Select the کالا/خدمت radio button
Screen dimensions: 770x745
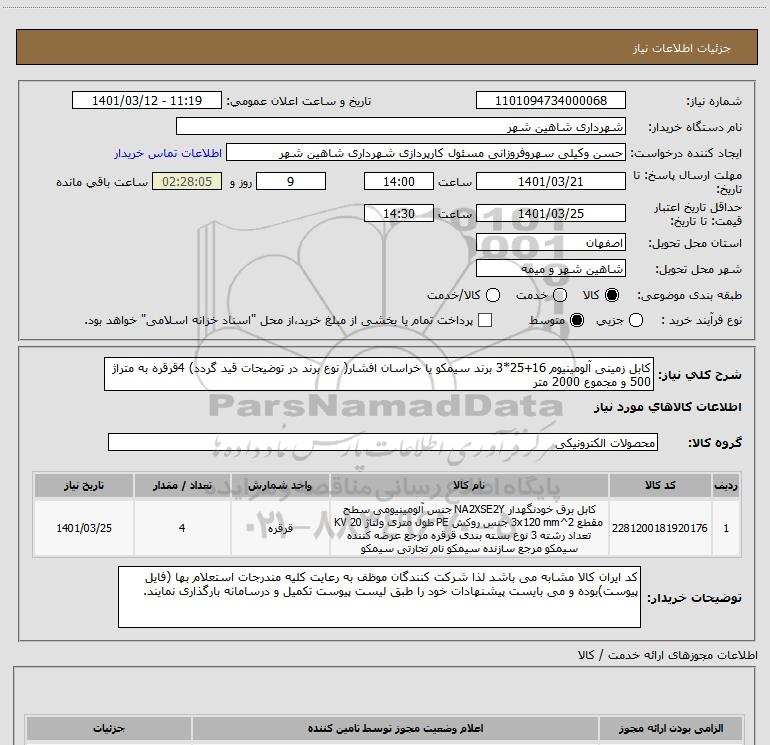tap(493, 295)
